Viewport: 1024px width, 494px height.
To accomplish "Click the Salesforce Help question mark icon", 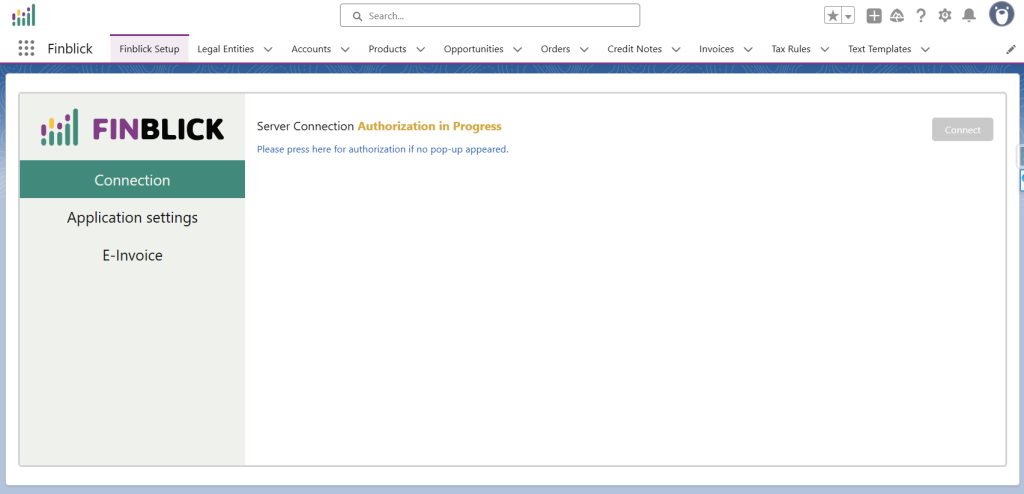I will click(921, 16).
